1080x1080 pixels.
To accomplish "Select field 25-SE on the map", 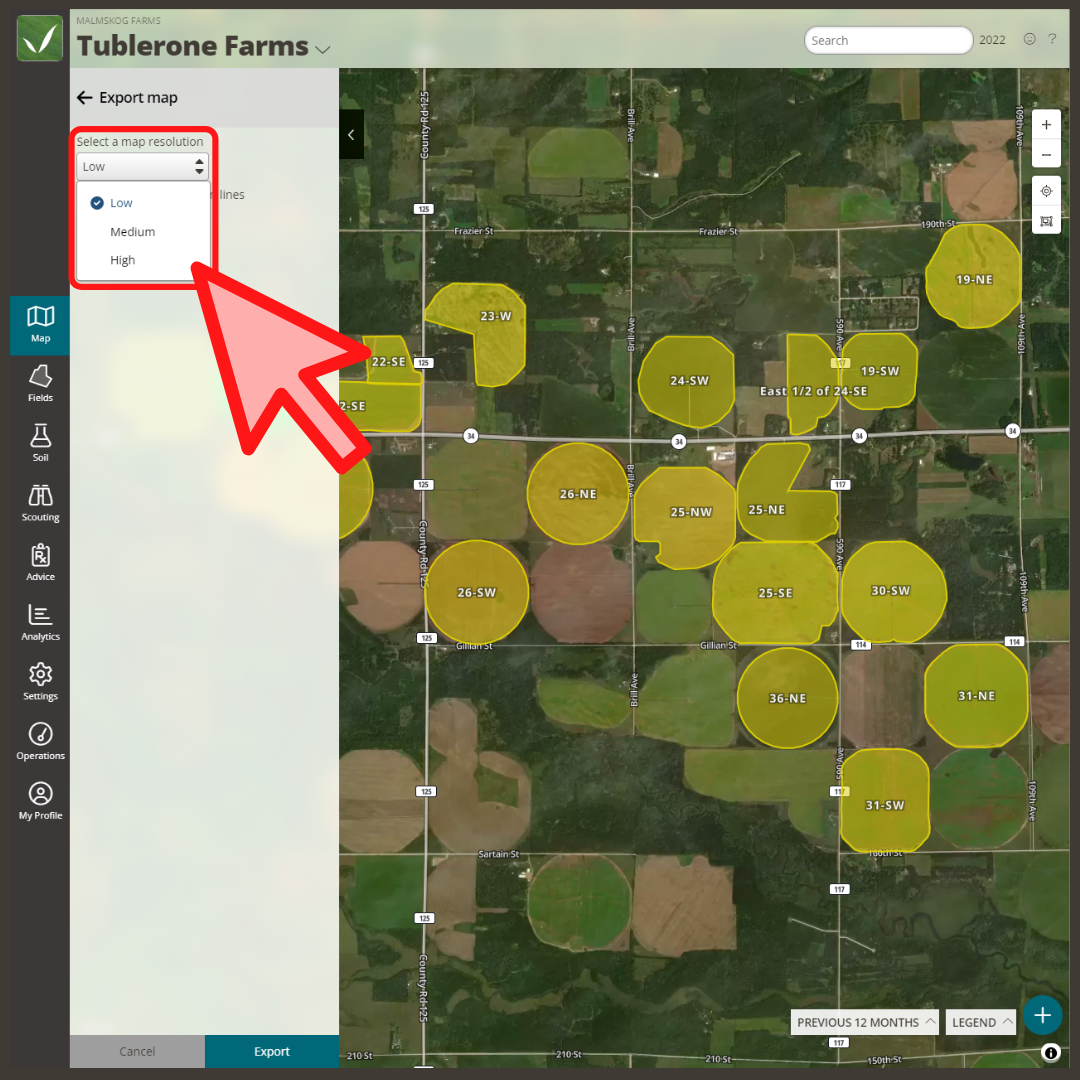I will [x=775, y=593].
